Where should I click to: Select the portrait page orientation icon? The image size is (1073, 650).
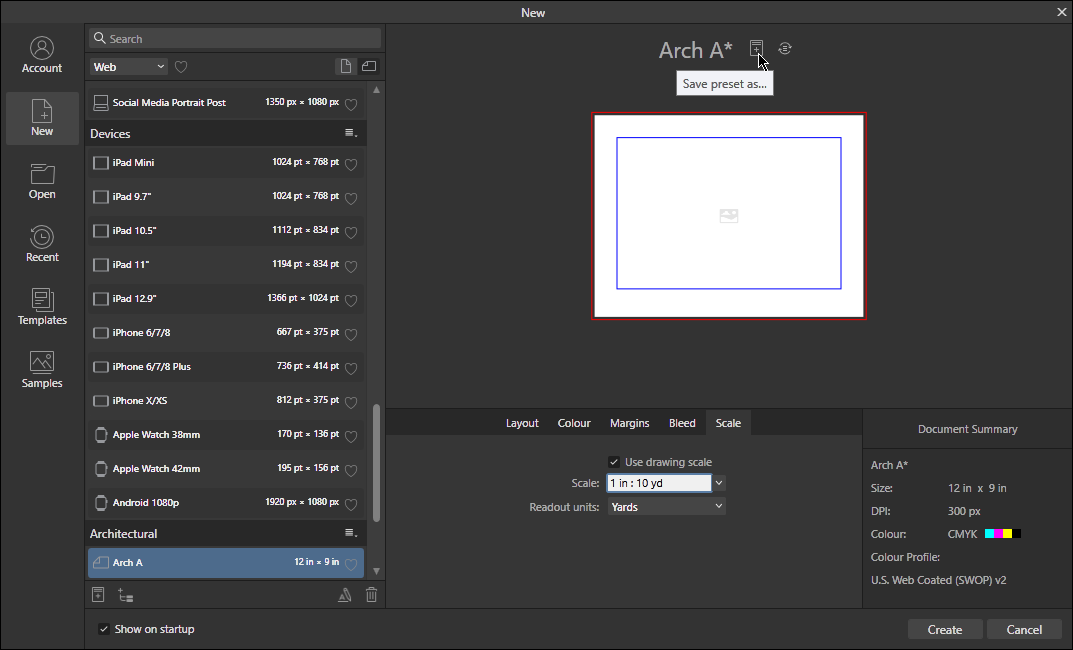(345, 65)
